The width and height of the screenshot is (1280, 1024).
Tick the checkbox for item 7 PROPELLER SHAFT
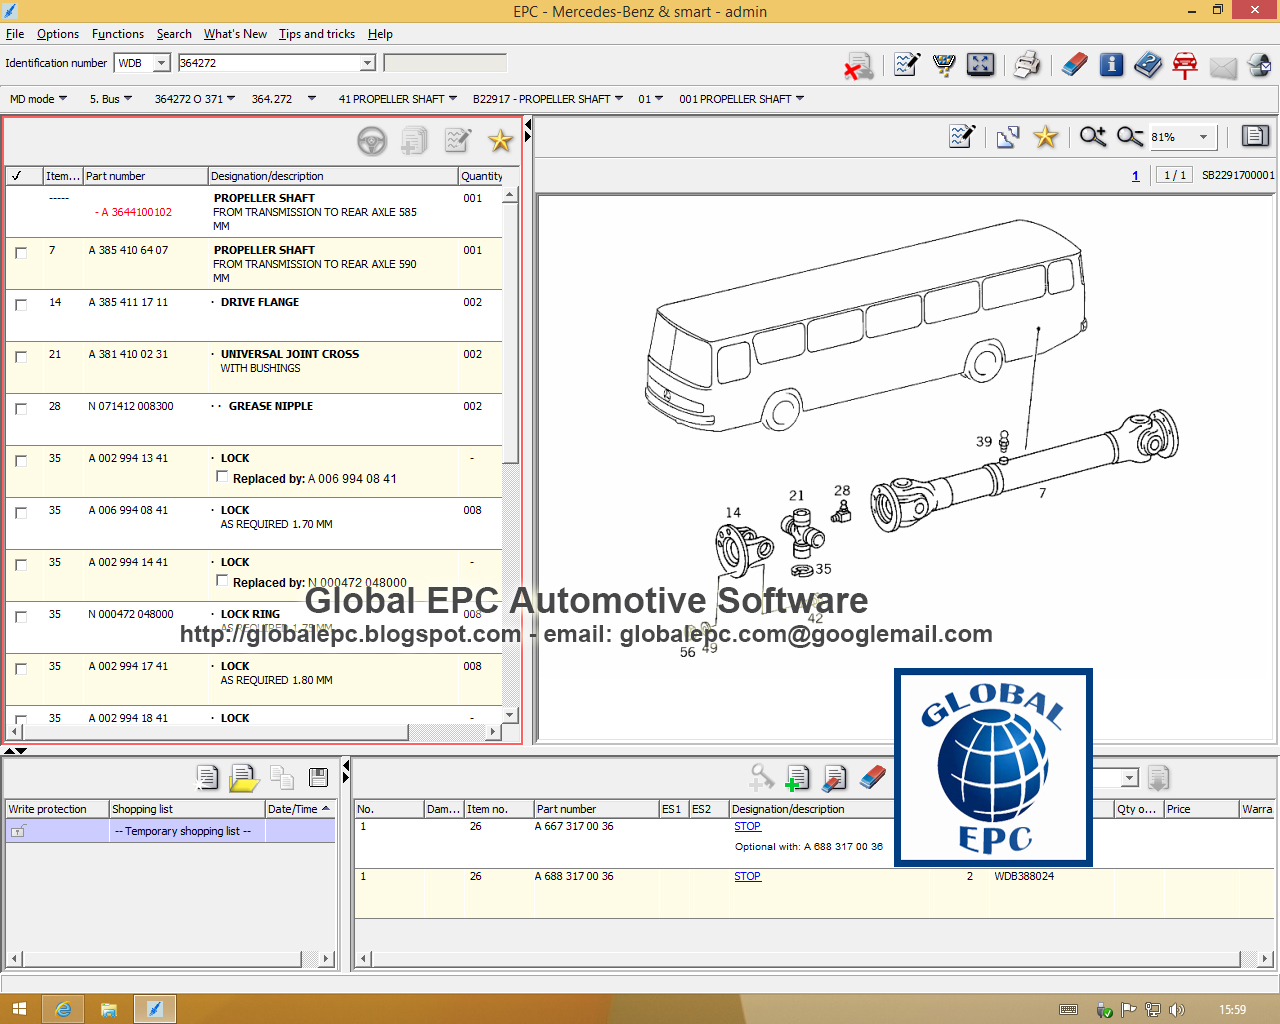point(21,253)
